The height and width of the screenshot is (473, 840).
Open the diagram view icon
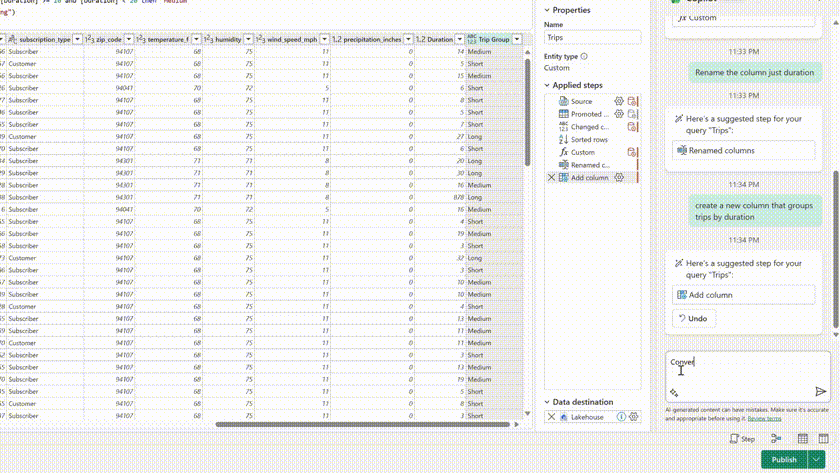pyautogui.click(x=776, y=439)
